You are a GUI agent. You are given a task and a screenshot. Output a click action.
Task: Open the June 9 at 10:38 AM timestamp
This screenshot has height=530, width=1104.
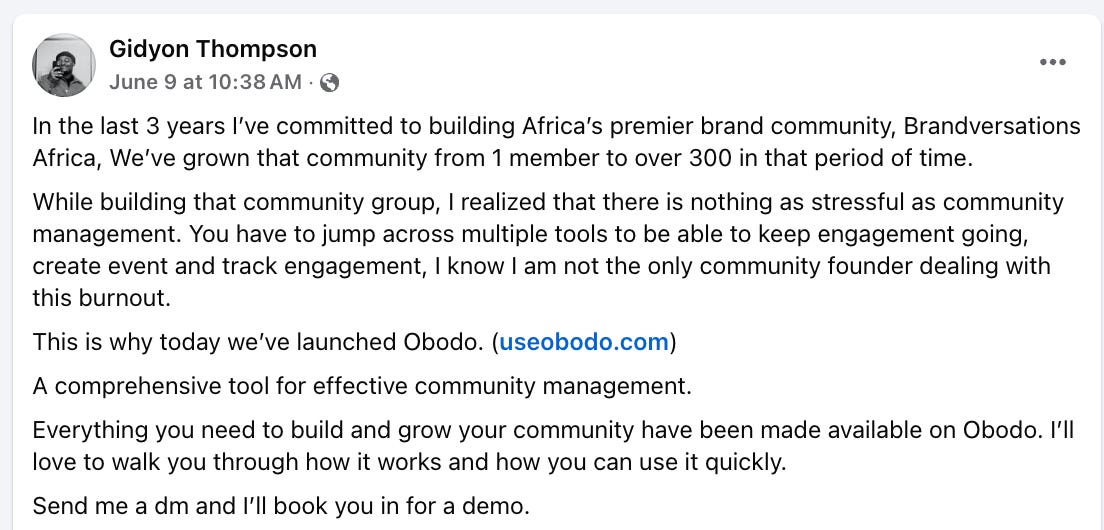pyautogui.click(x=205, y=82)
